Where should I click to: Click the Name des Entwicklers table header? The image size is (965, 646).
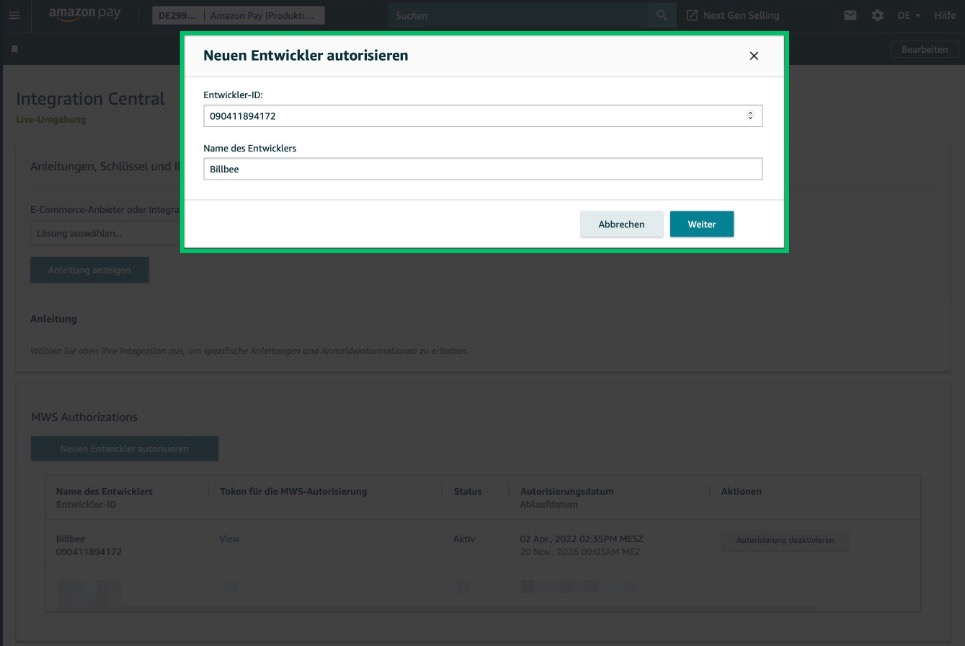pos(104,492)
